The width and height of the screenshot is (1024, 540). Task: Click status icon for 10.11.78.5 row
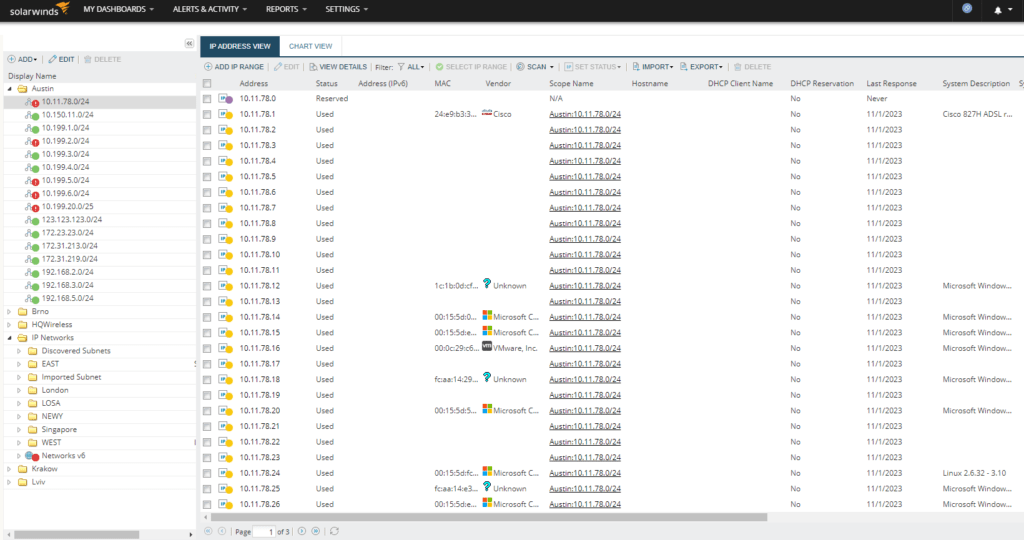pyautogui.click(x=226, y=176)
